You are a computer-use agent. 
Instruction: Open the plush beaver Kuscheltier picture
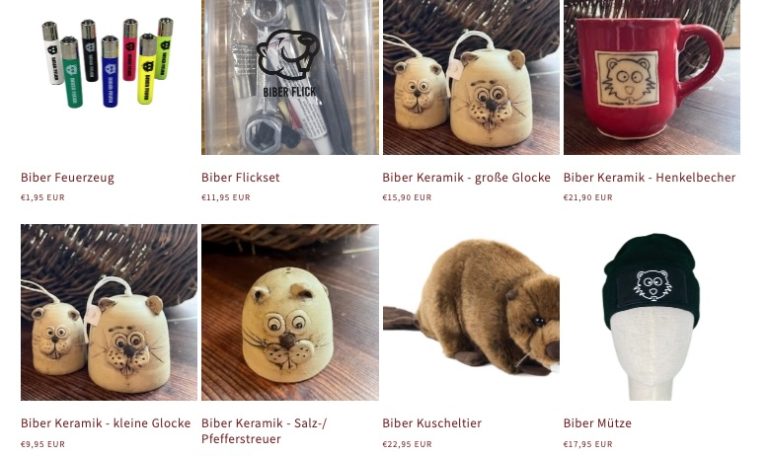pyautogui.click(x=471, y=312)
